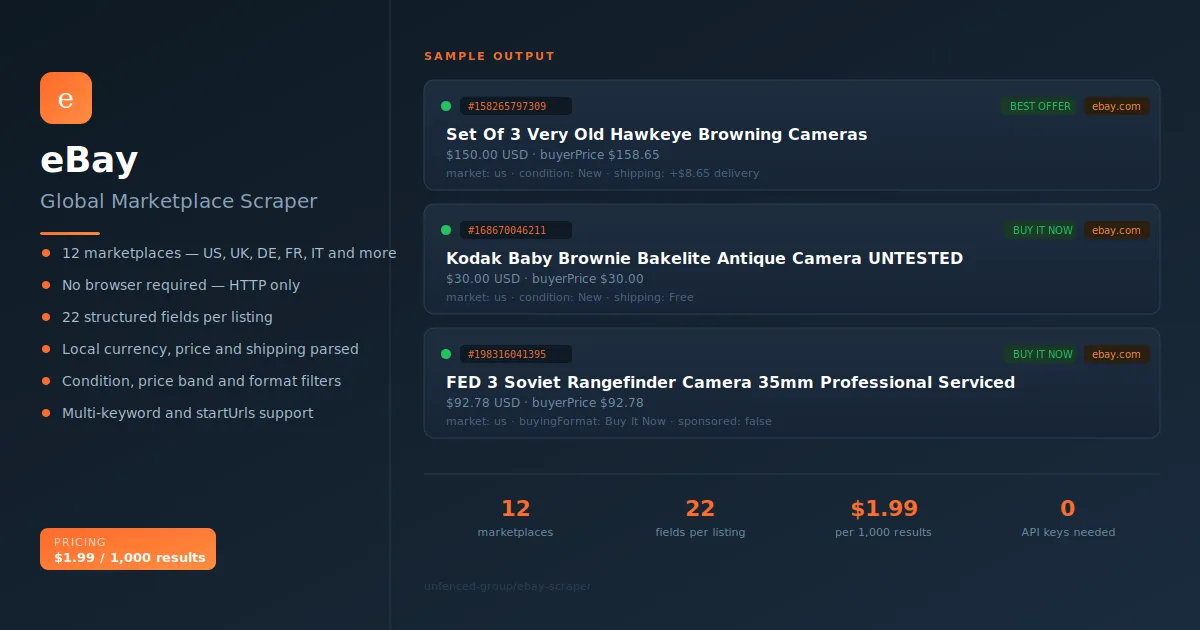The width and height of the screenshot is (1200, 630).
Task: Click the 'unfenced-group/ebay-scraper' footer text
Action: click(x=507, y=586)
